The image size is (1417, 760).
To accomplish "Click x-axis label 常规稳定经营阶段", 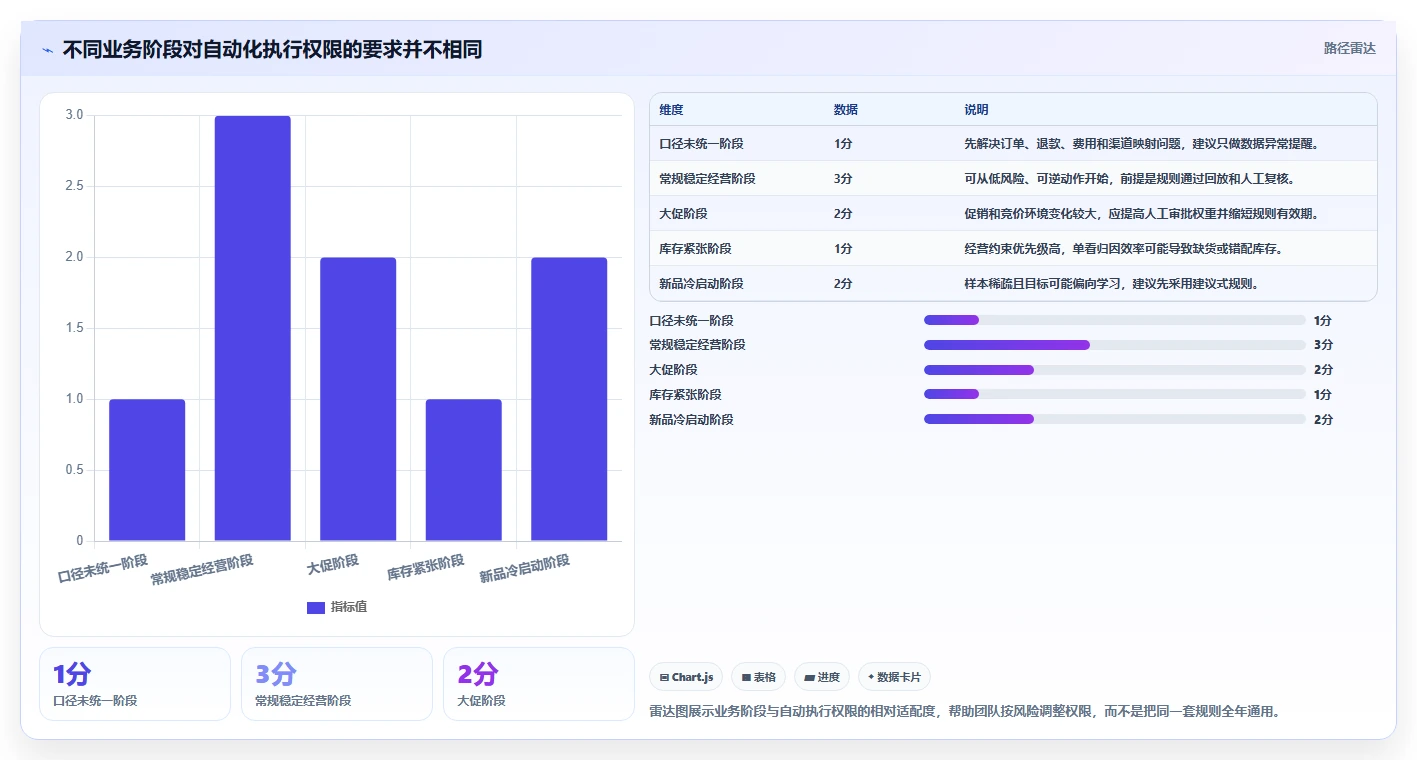I will coord(202,569).
